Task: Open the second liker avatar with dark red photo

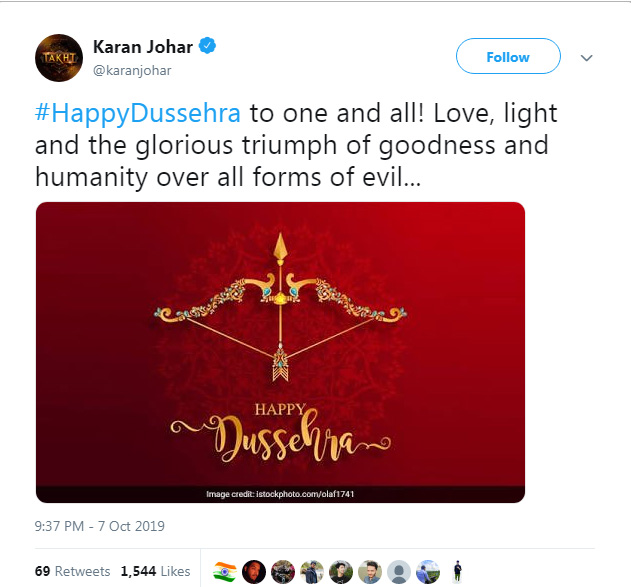Action: click(254, 572)
